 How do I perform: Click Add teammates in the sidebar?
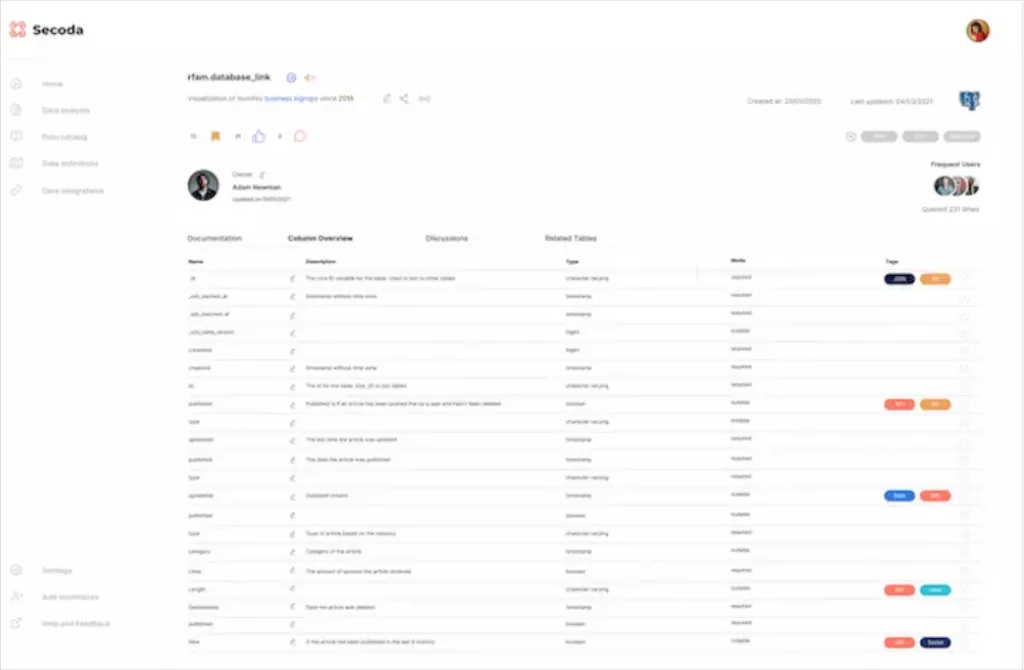[70, 597]
